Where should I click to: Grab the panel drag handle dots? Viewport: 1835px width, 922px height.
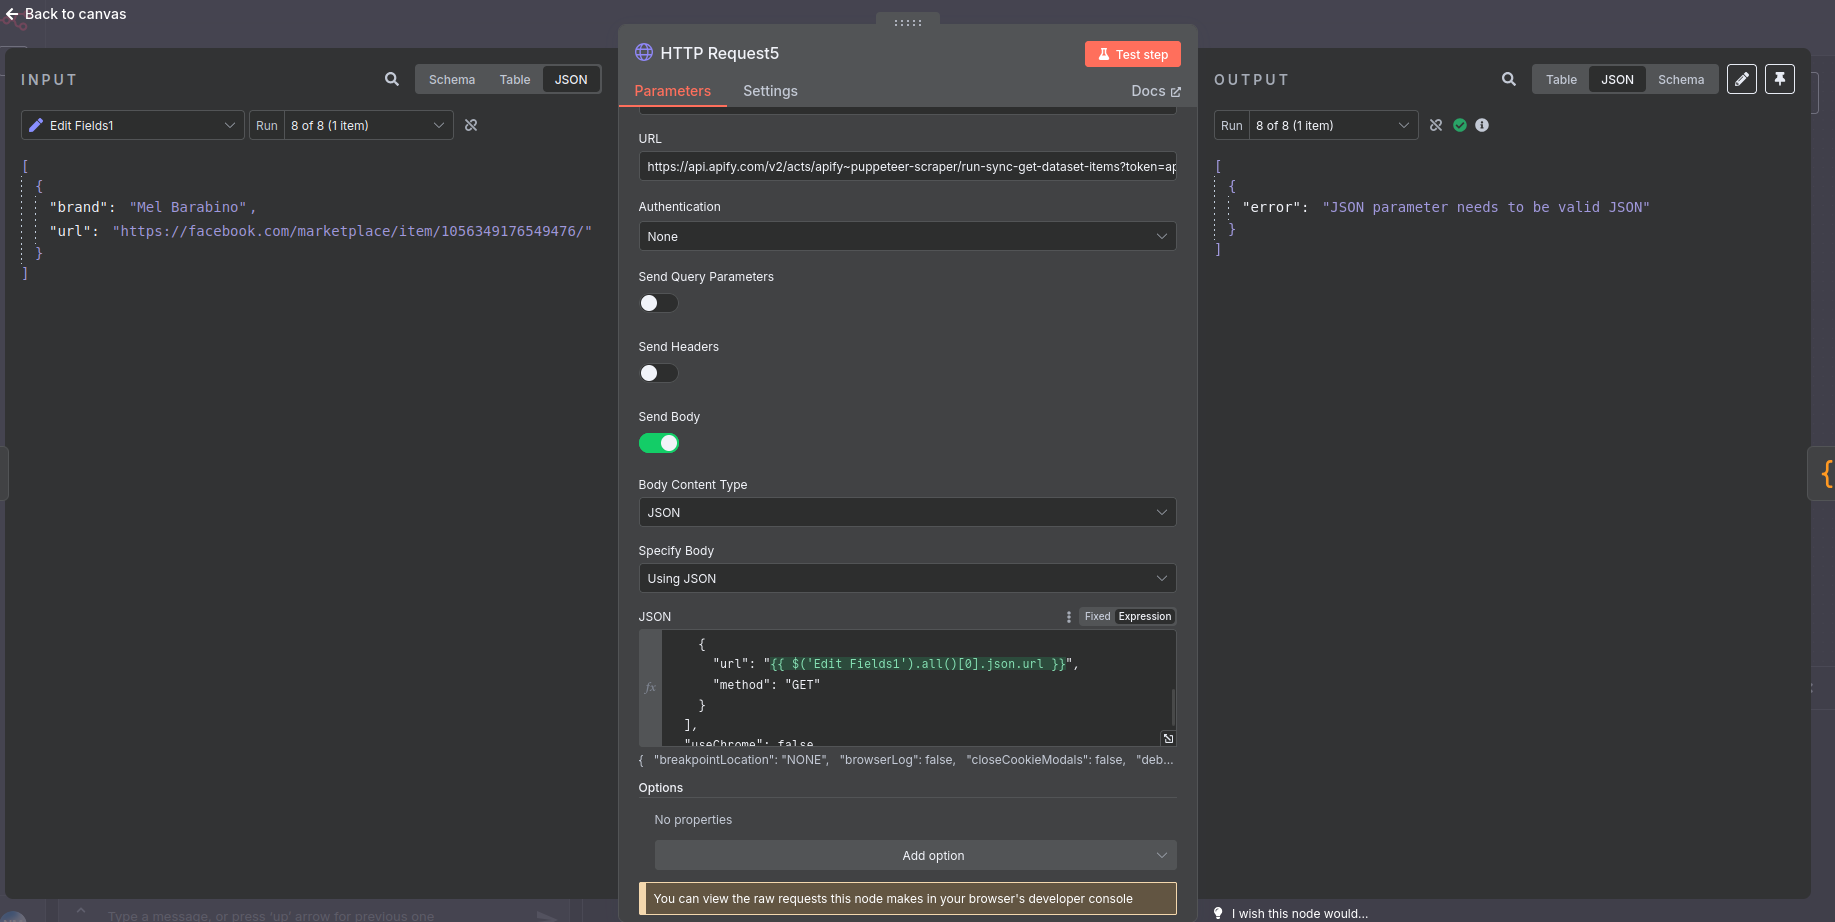click(x=908, y=22)
